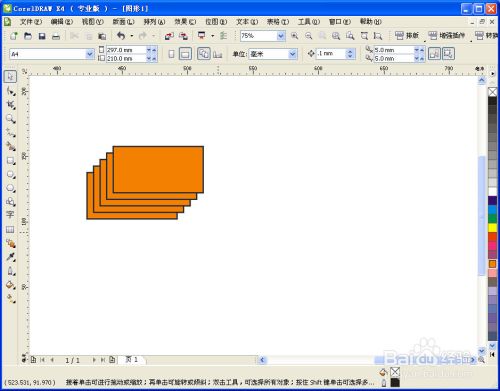Screen dimensions: 500x391
Task: Click the zoom-in magnifier on toolbar
Action: pos(294,36)
